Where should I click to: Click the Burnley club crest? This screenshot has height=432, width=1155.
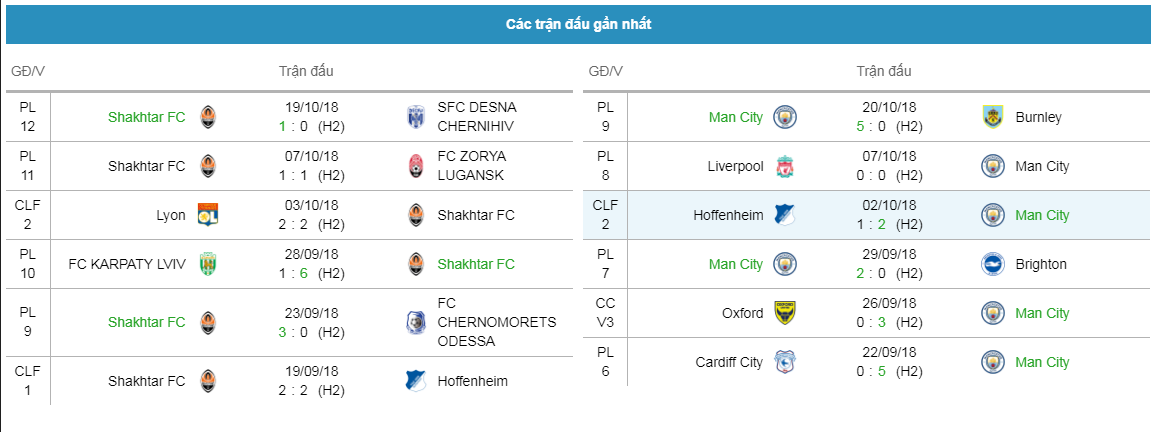[x=994, y=116]
